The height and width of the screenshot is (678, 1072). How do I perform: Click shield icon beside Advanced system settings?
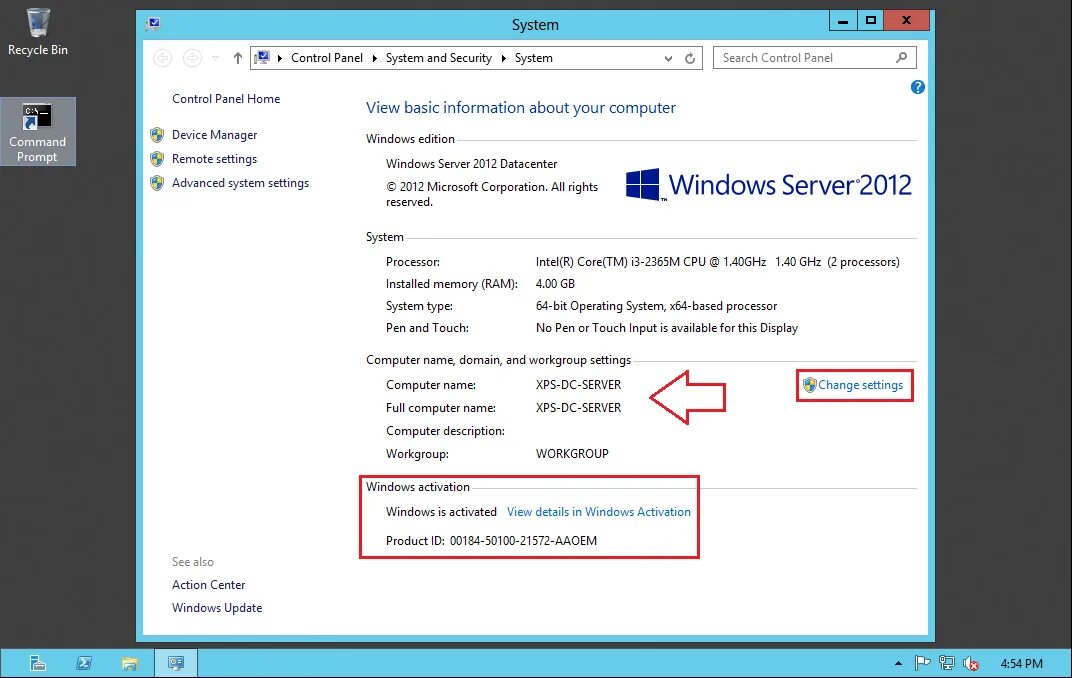157,182
